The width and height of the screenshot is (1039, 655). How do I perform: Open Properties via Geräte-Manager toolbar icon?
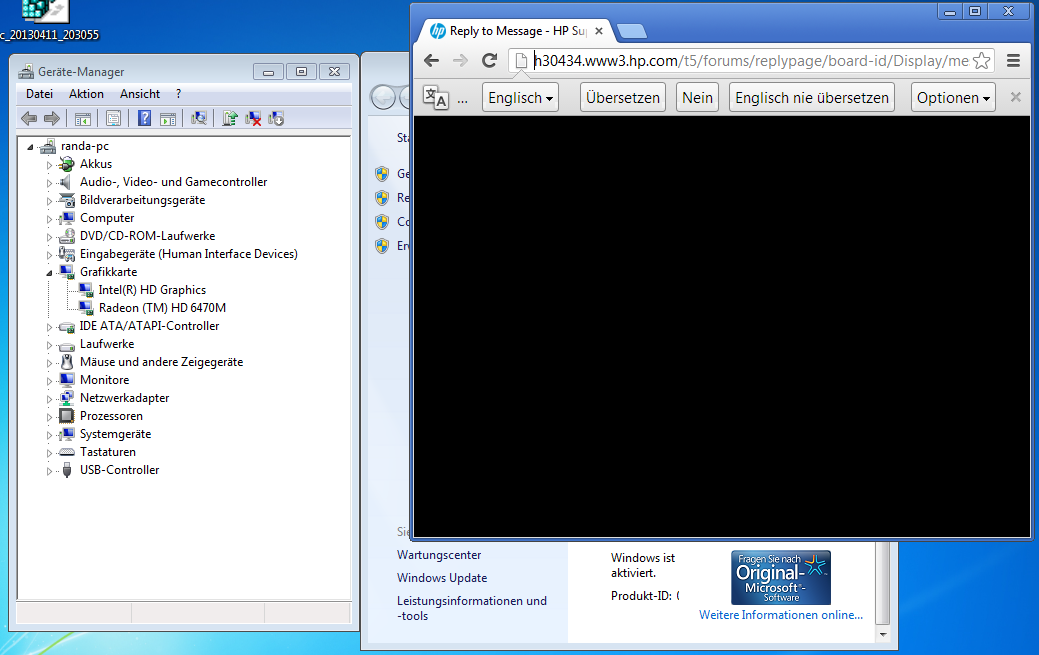coord(113,119)
